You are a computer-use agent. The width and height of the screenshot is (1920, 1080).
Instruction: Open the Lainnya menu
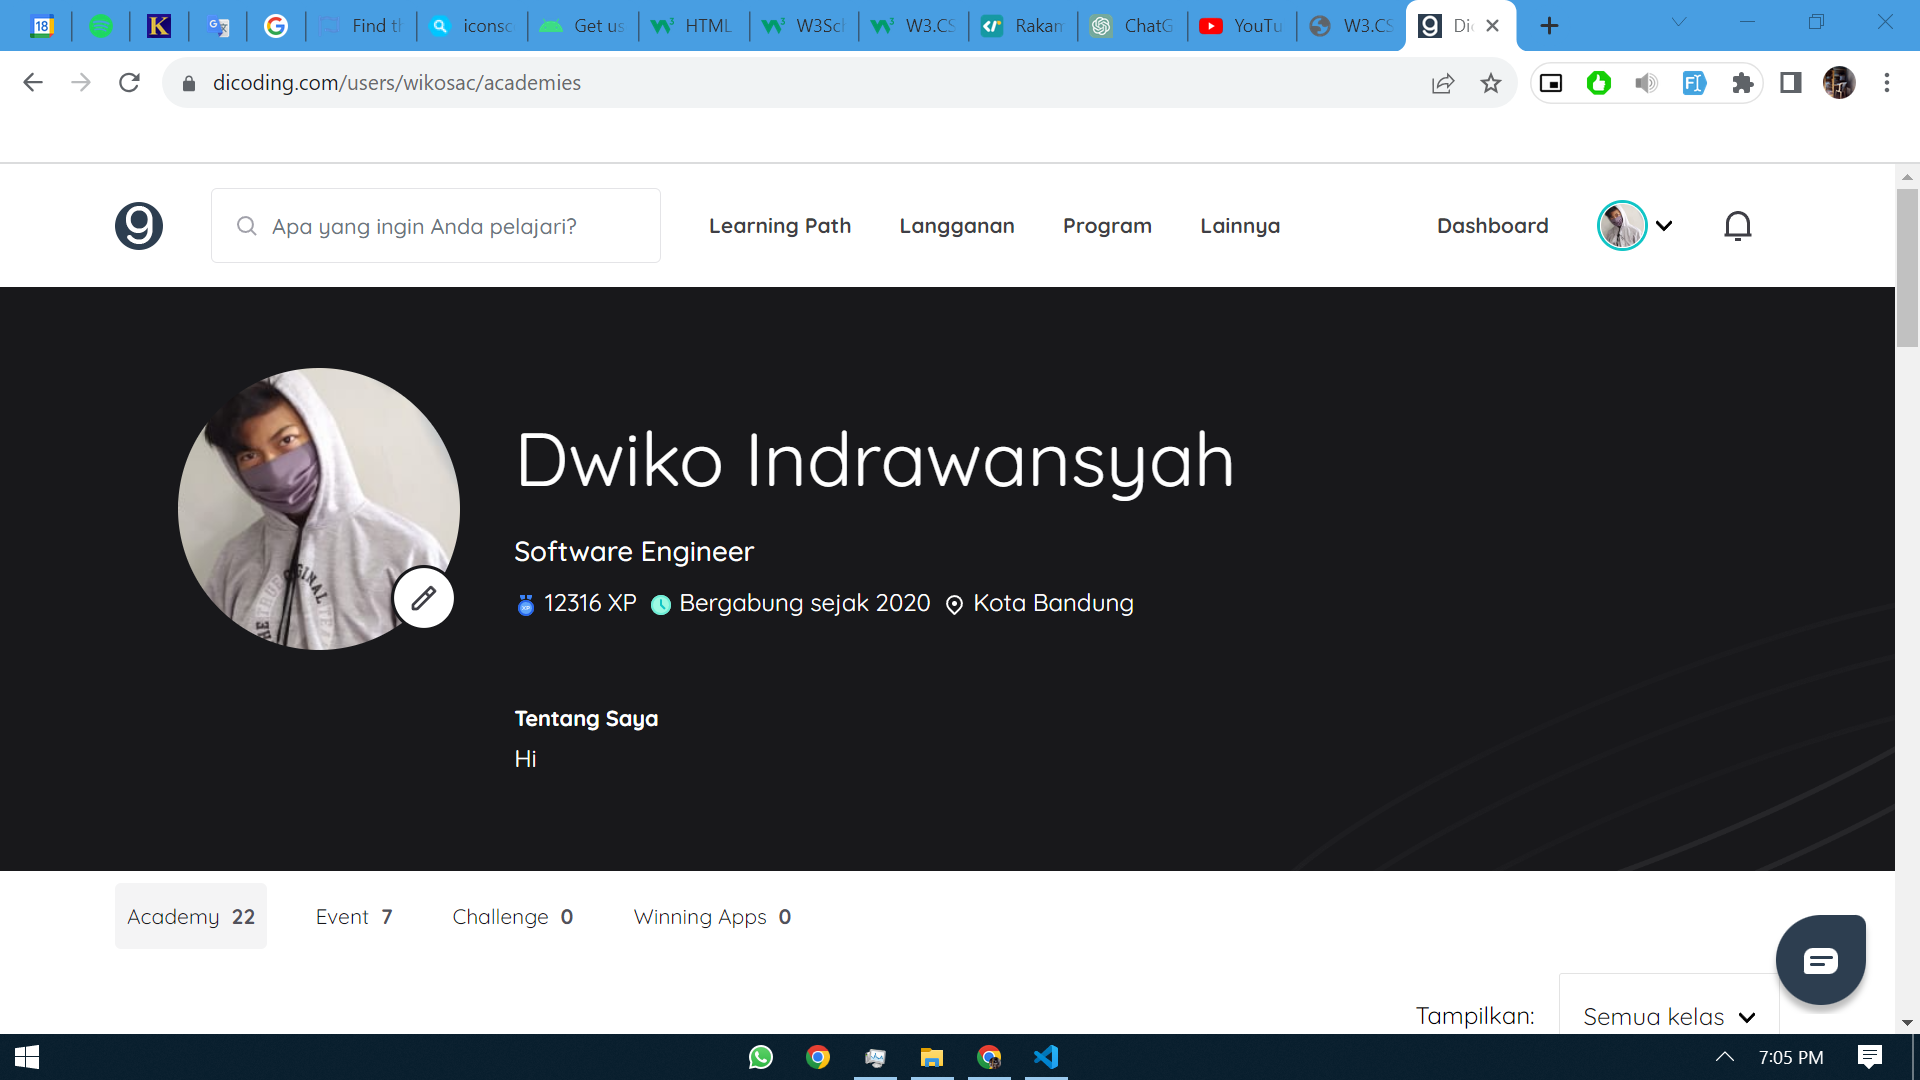click(x=1240, y=225)
